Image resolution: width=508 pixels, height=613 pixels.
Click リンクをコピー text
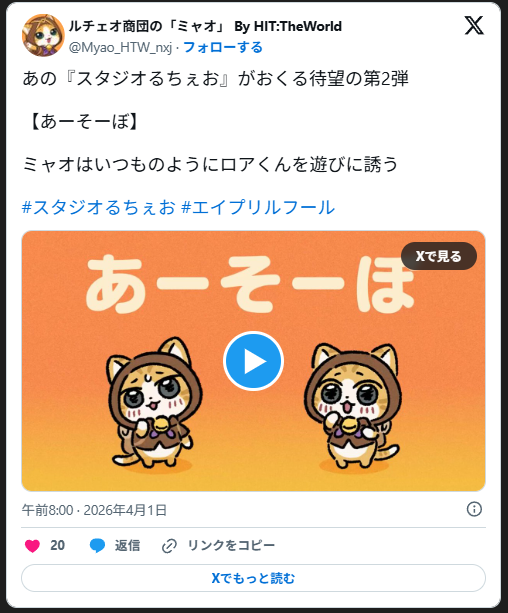[x=232, y=545]
